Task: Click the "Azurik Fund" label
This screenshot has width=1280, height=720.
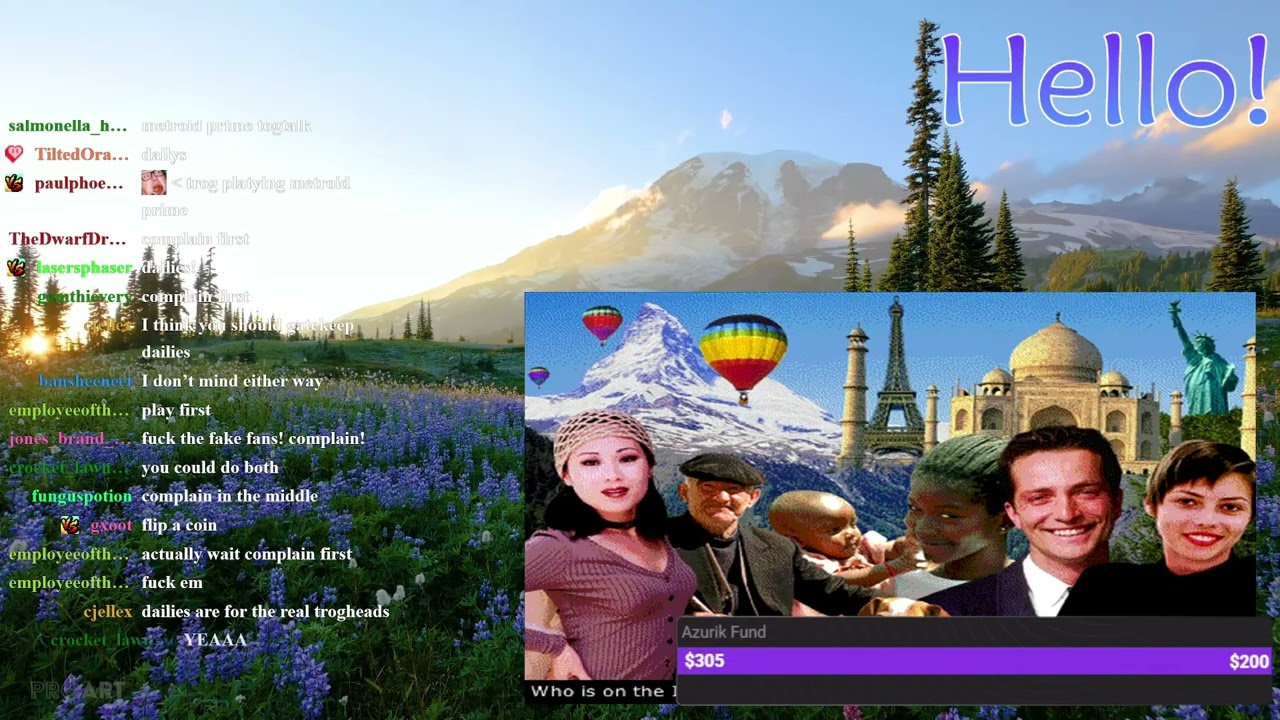Action: (724, 632)
